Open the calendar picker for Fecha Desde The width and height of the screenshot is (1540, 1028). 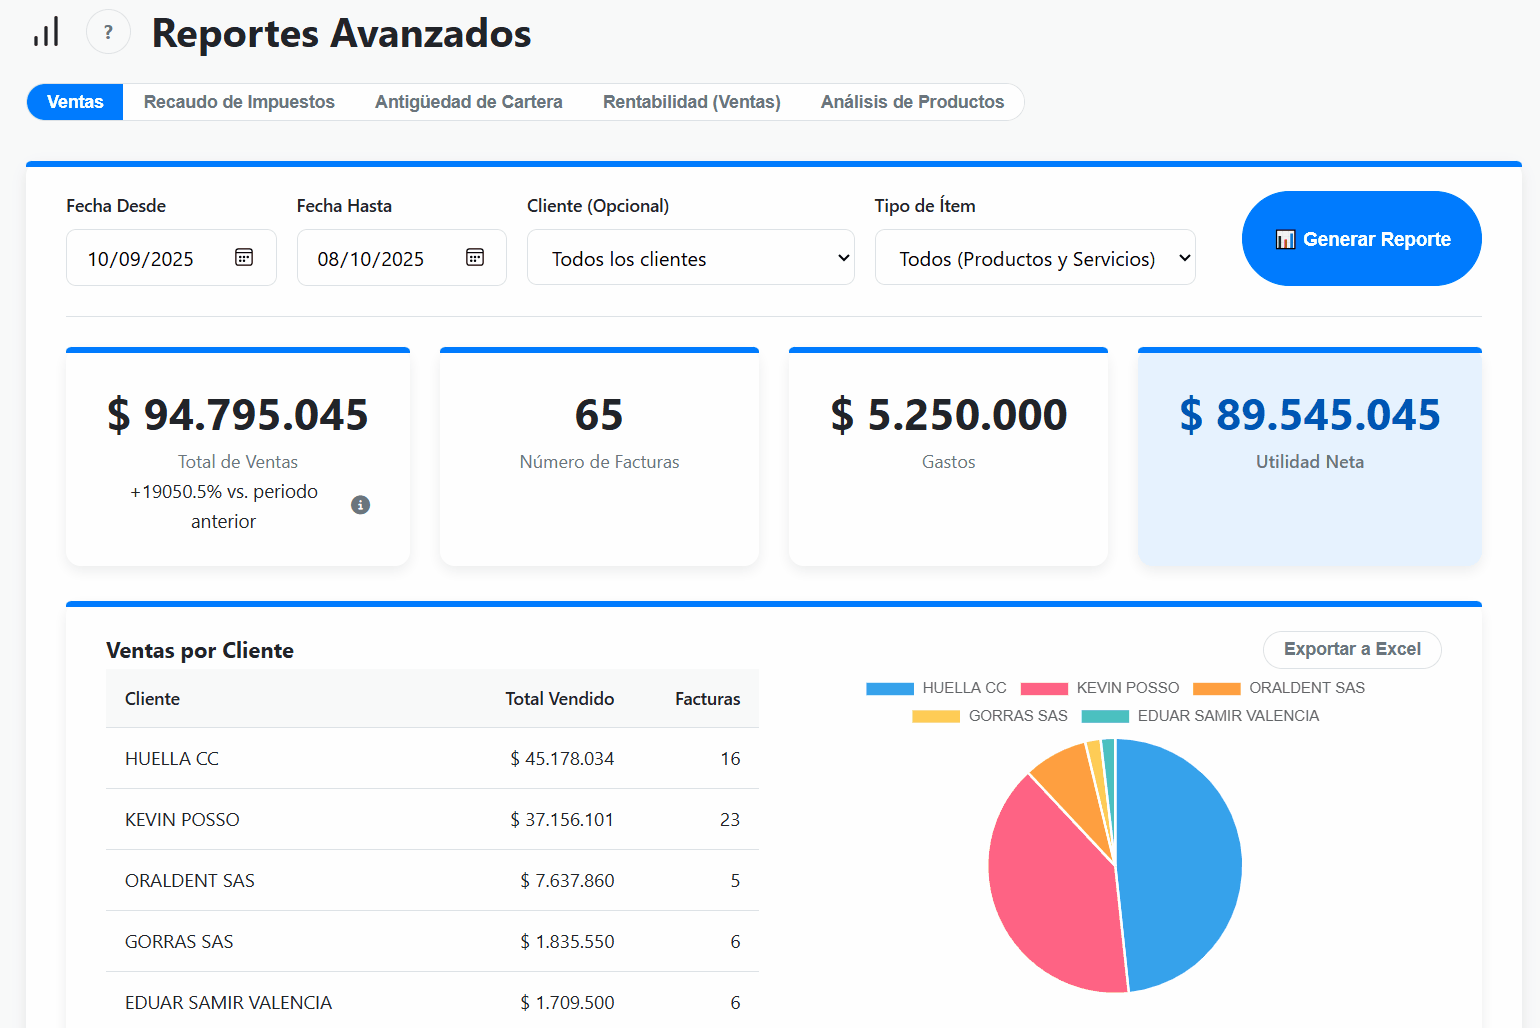tap(243, 257)
